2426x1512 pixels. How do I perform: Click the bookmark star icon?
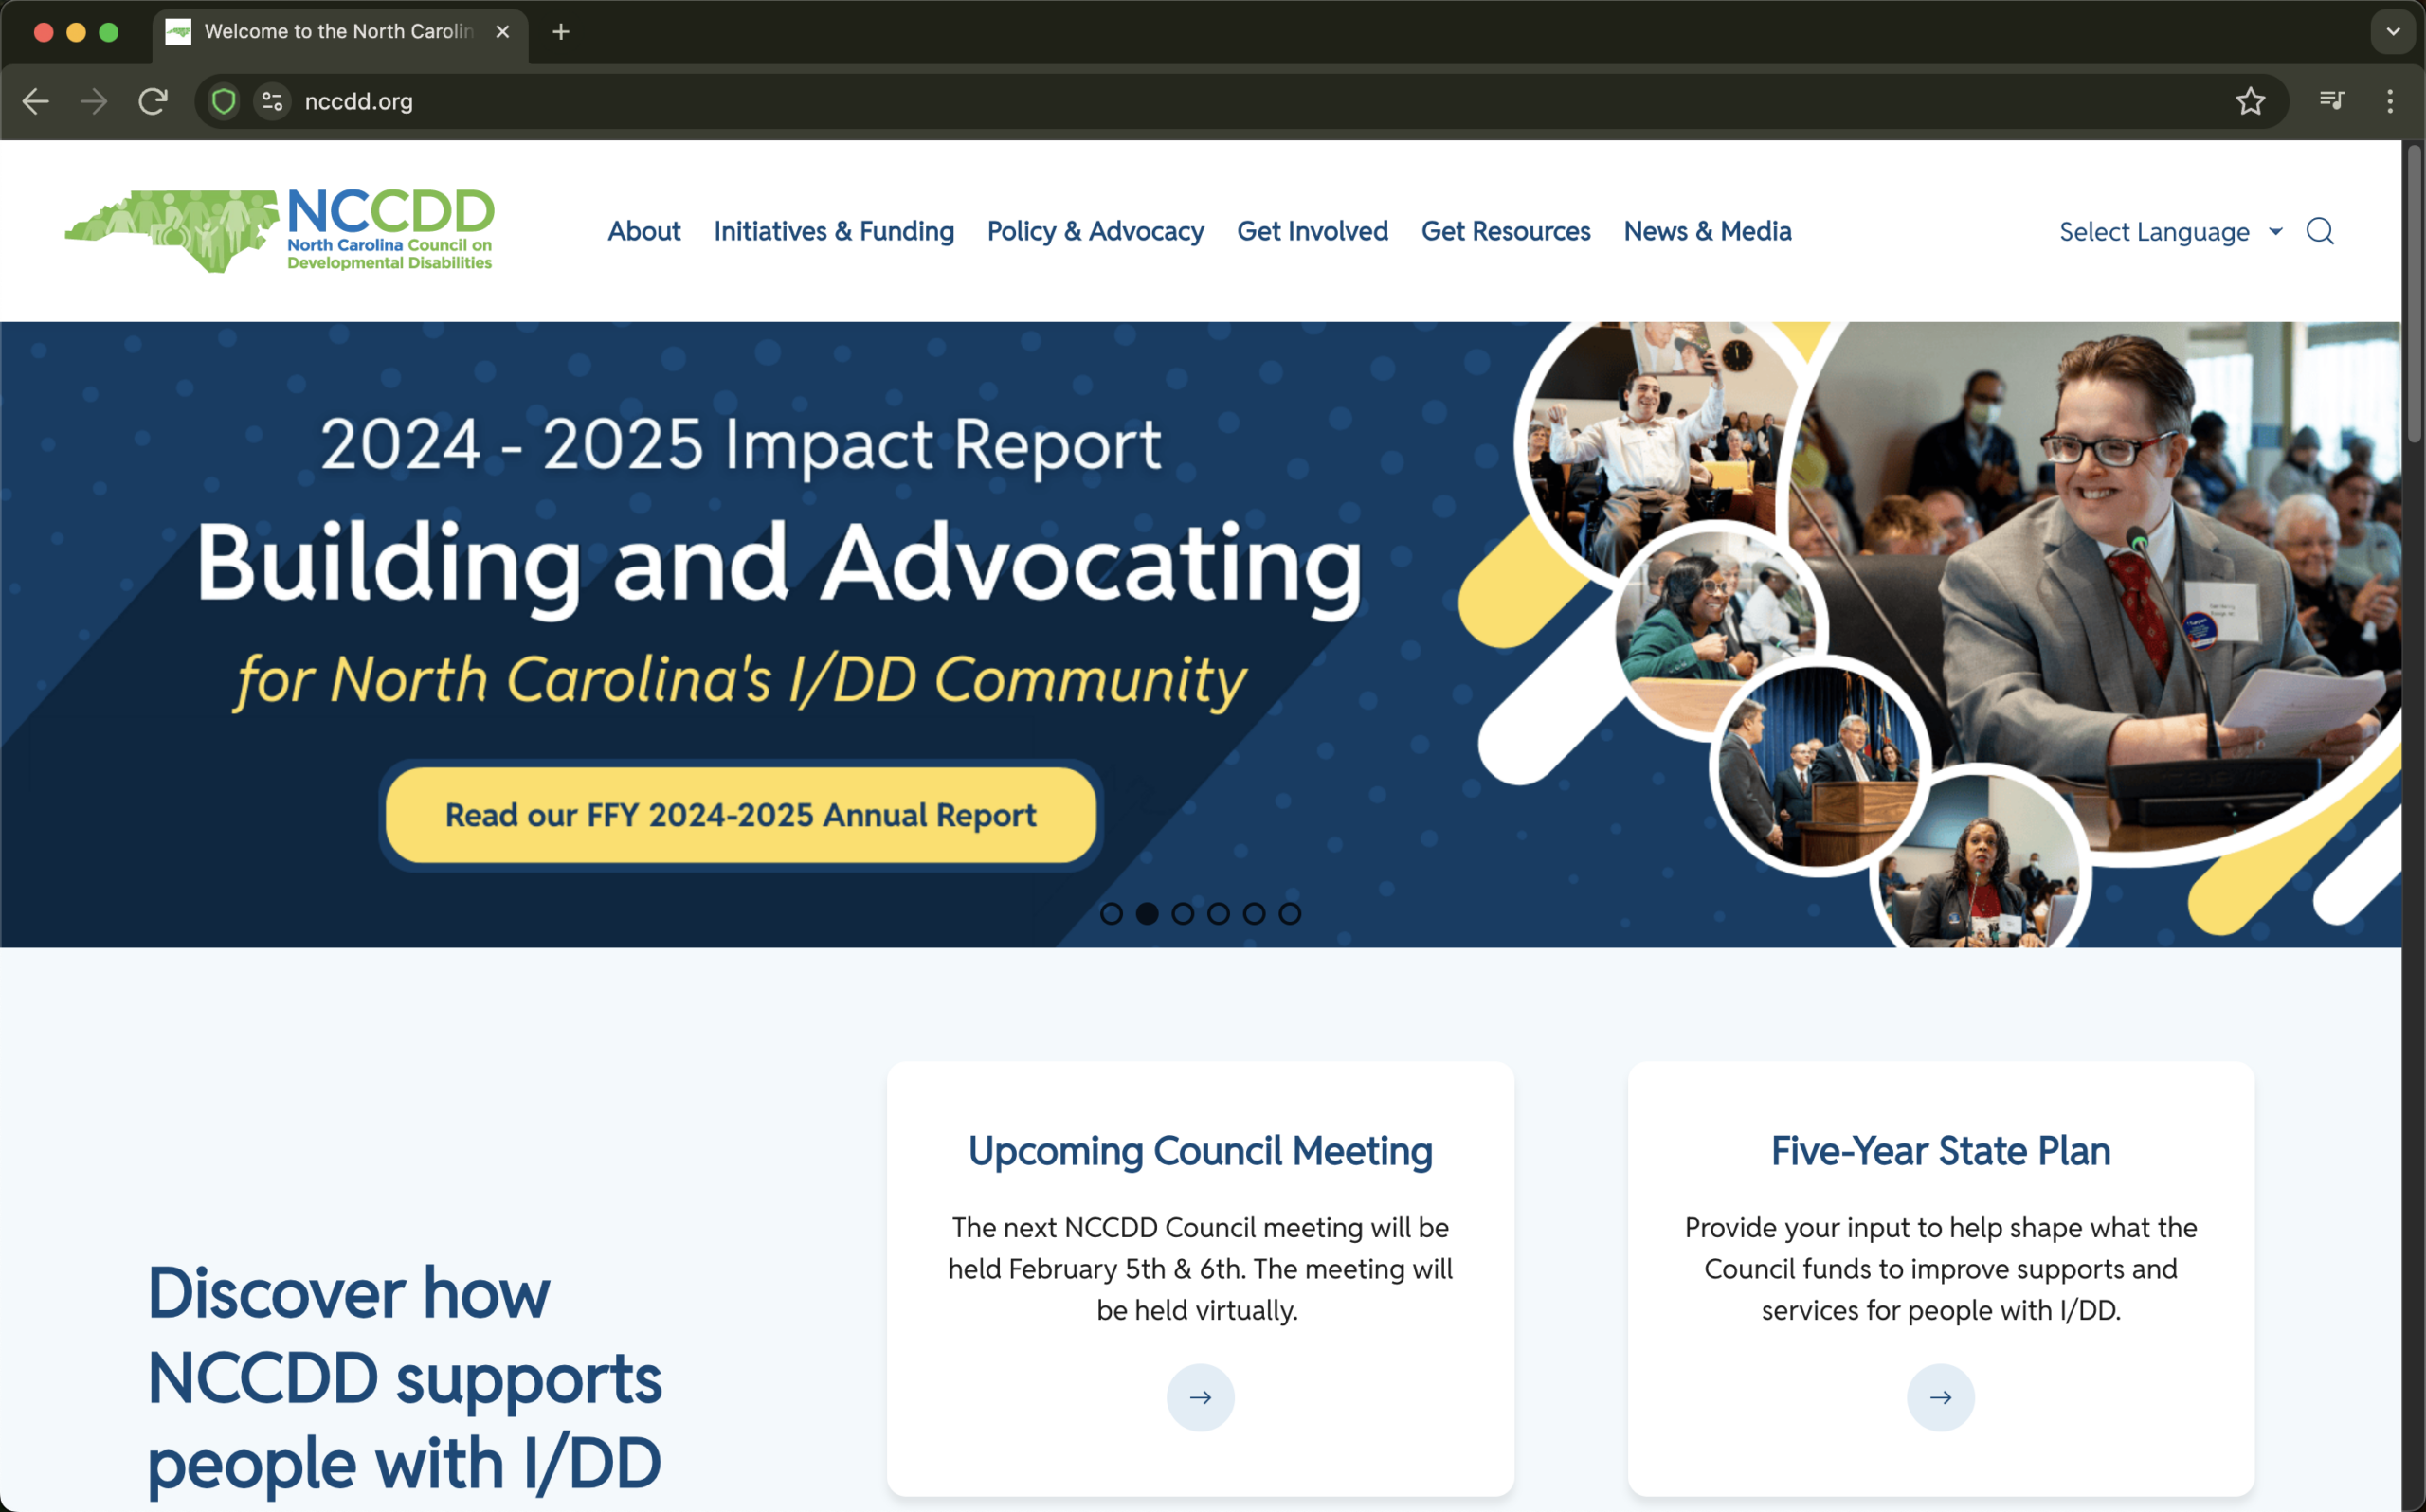[x=2250, y=101]
